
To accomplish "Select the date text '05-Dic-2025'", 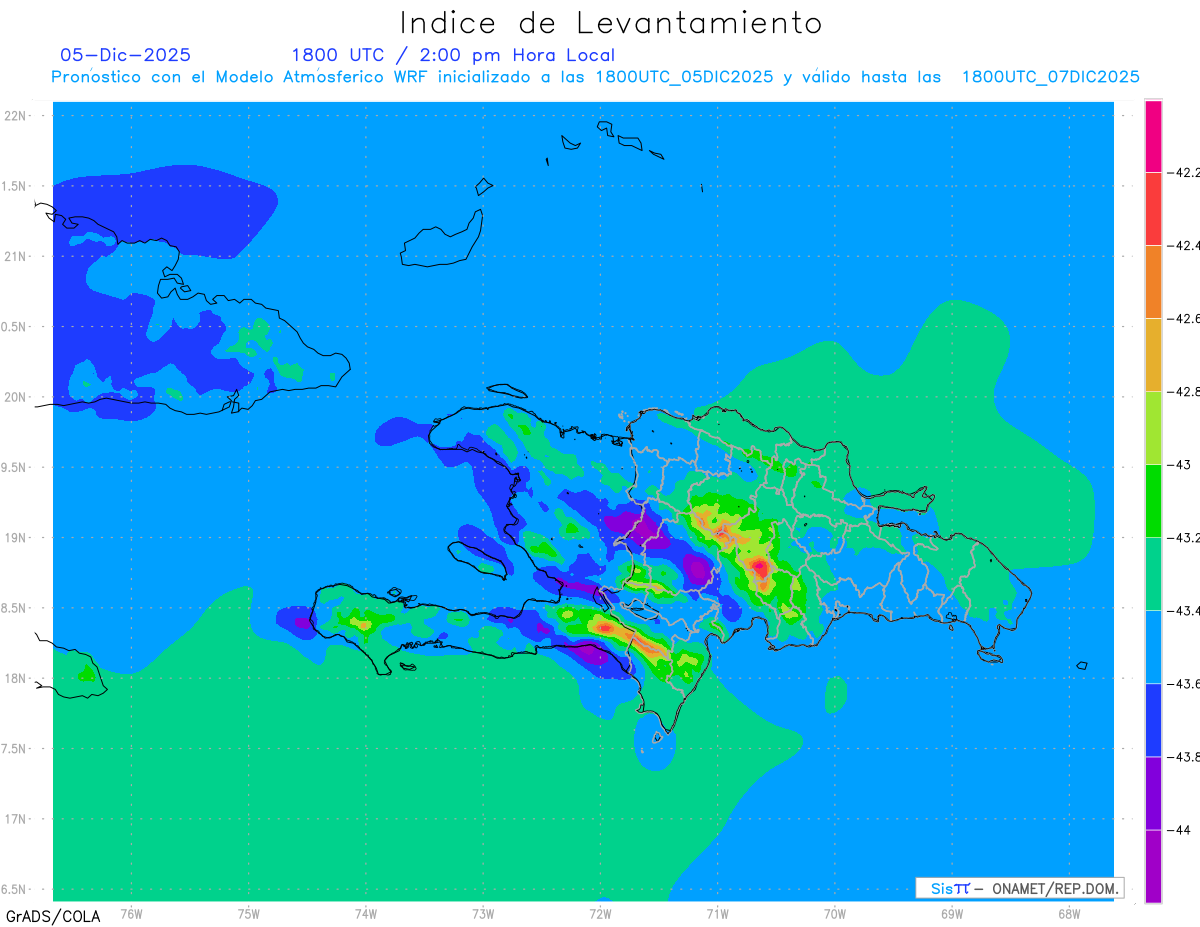I will 125,55.
